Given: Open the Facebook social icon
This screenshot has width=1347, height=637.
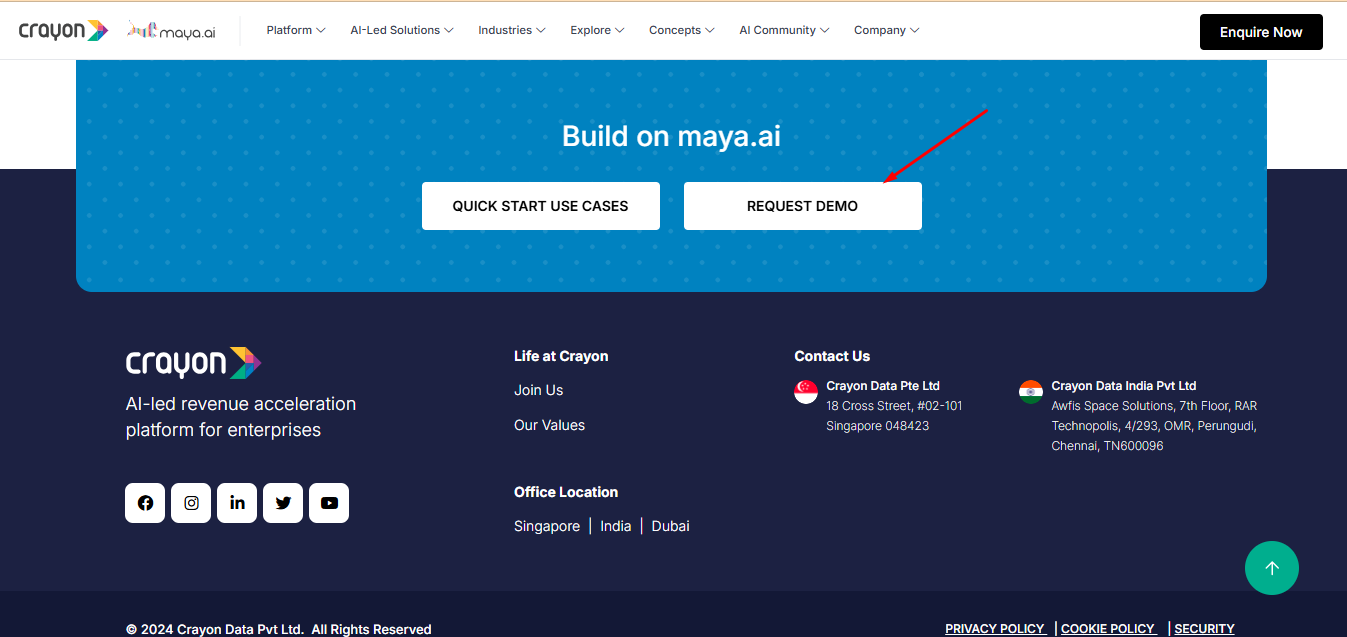Looking at the screenshot, I should 145,503.
